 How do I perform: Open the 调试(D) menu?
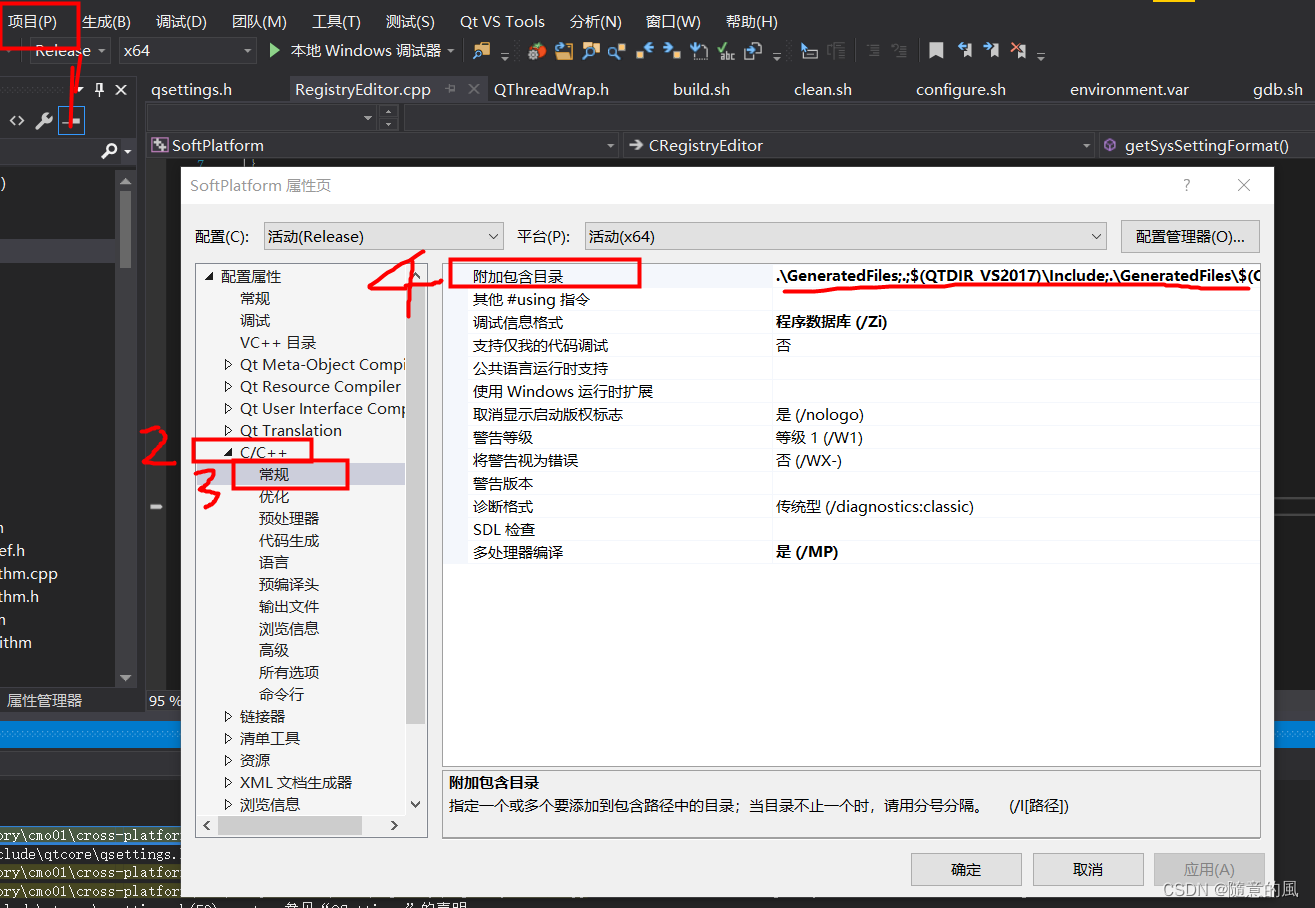181,21
